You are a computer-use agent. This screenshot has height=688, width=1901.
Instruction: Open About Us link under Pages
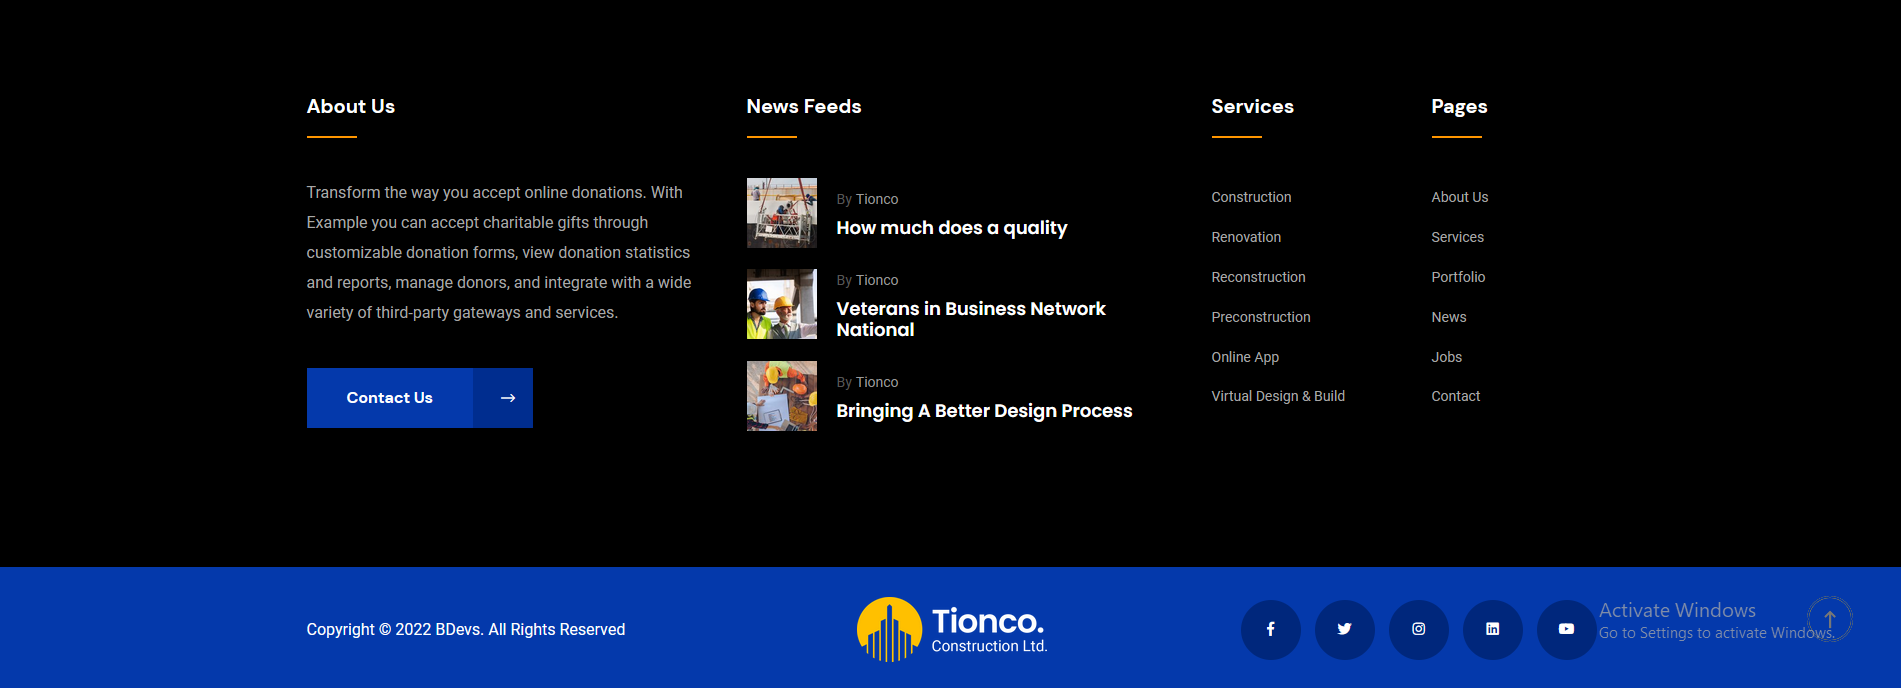tap(1460, 197)
